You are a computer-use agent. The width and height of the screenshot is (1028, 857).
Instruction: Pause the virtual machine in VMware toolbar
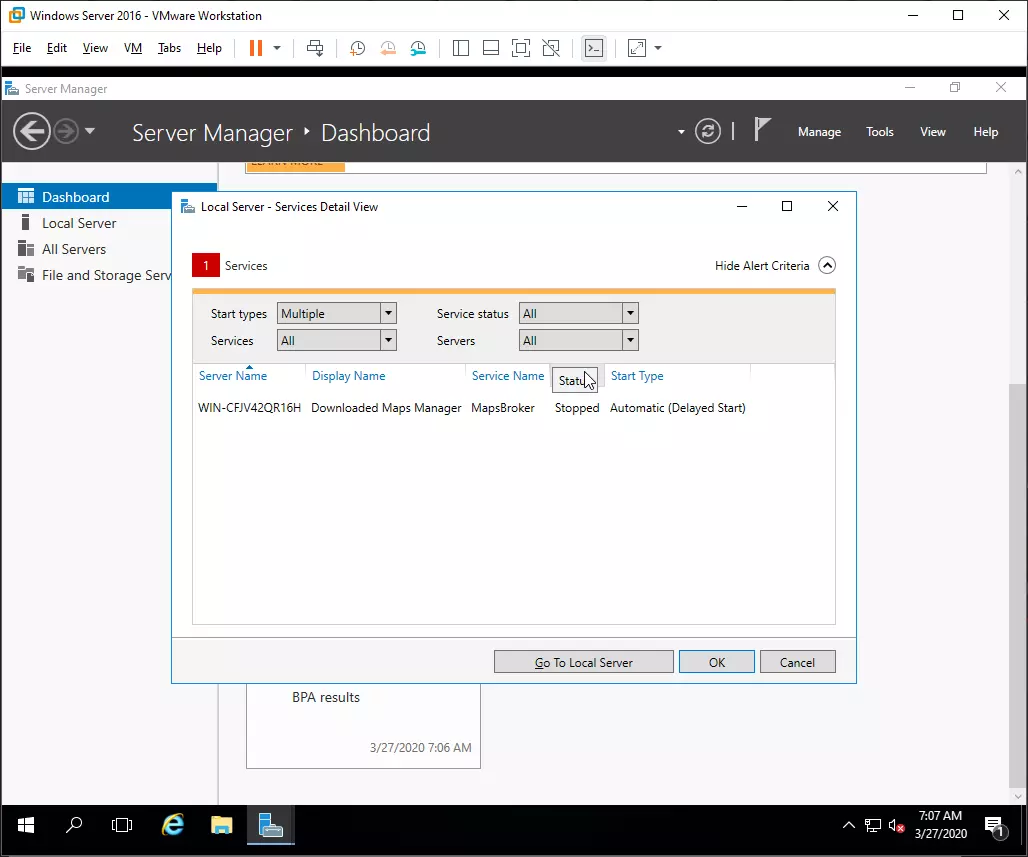(x=256, y=48)
